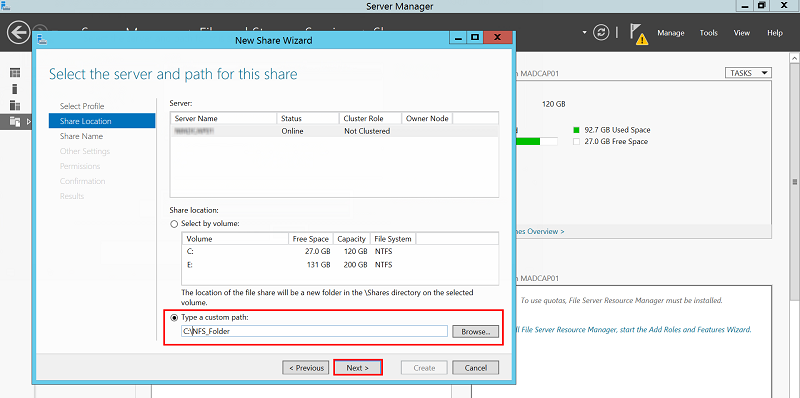Select Local Server icon in sidebar
The image size is (800, 398).
[15, 89]
